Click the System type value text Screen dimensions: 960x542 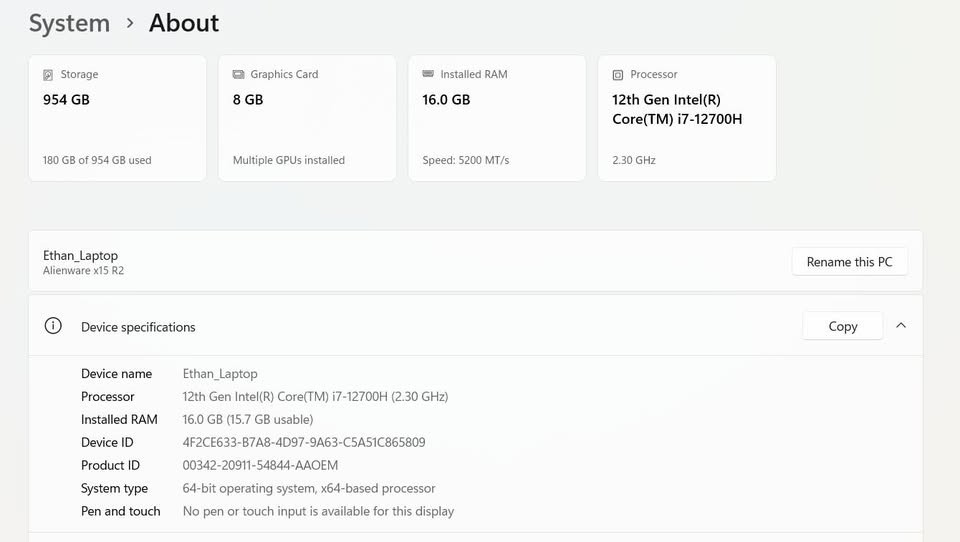pyautogui.click(x=309, y=488)
